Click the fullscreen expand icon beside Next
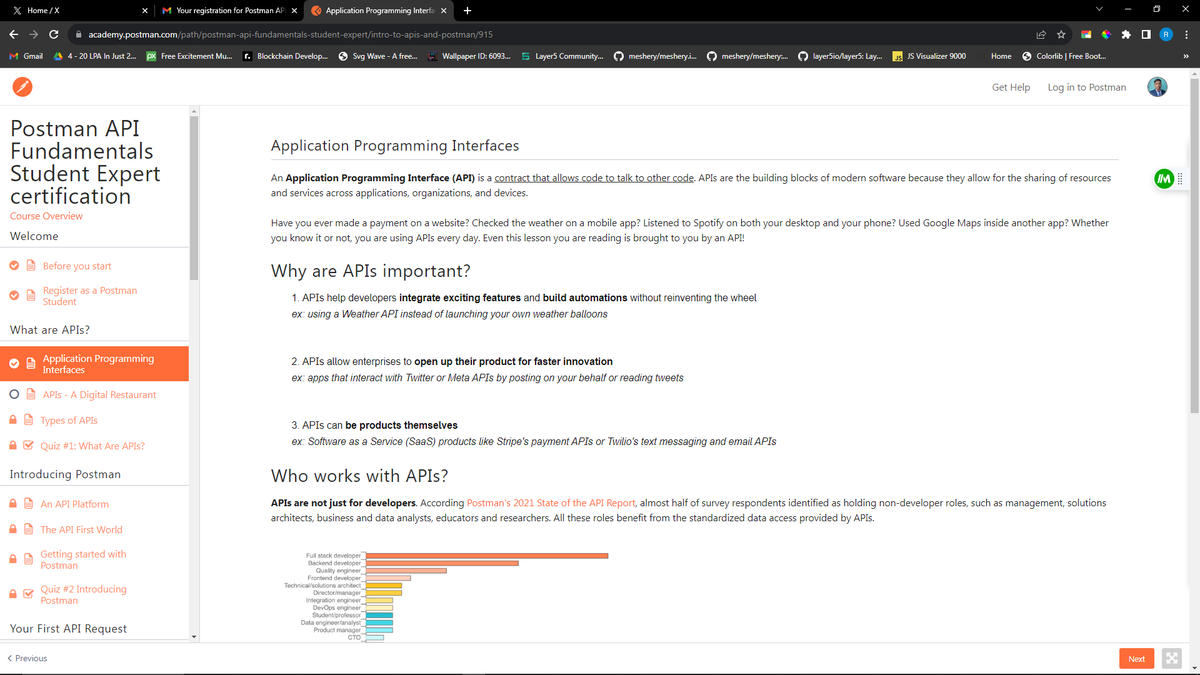Image resolution: width=1200 pixels, height=675 pixels. tap(1172, 658)
